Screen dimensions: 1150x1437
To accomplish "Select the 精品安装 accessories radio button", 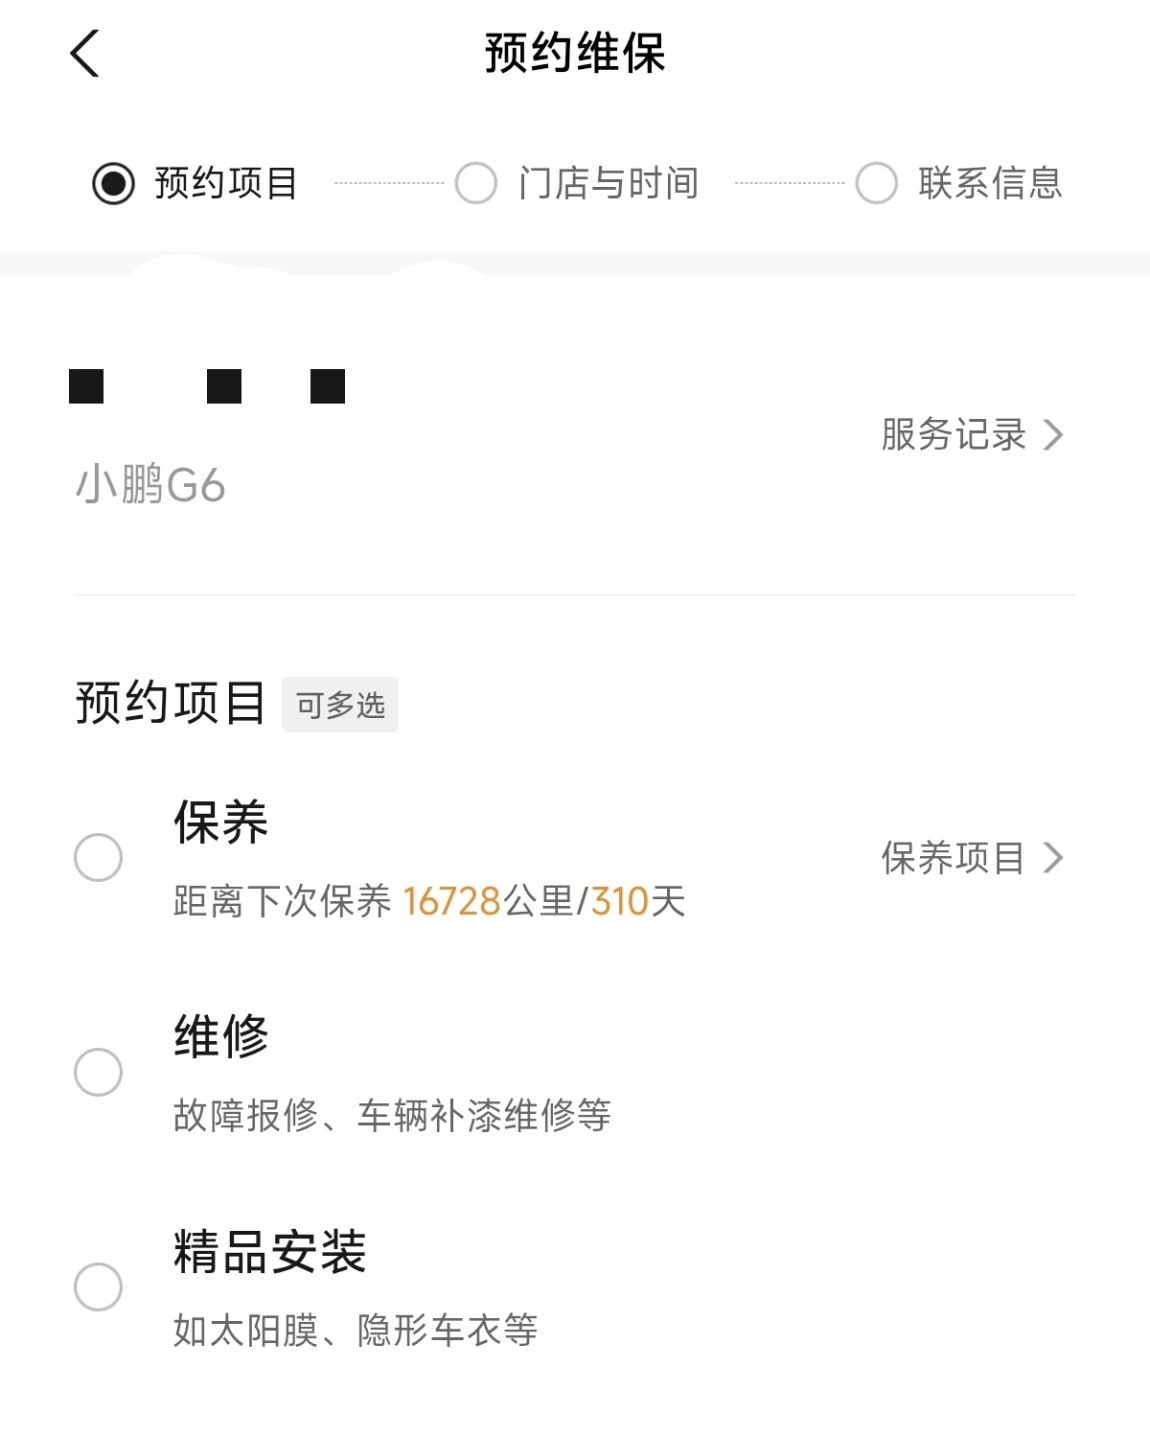I will pos(98,1286).
